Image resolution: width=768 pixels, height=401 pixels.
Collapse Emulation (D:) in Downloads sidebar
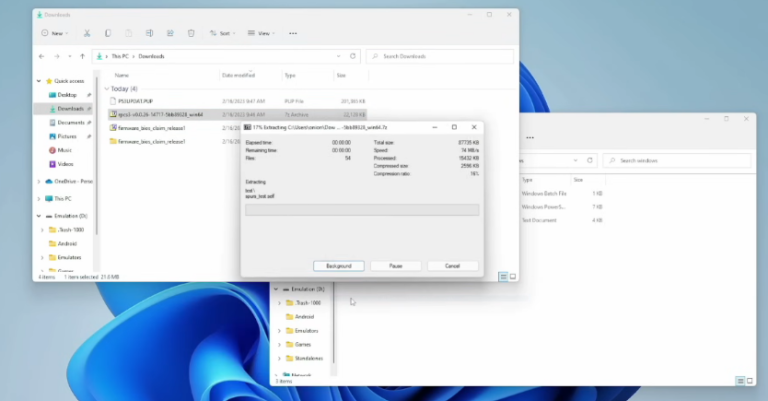pyautogui.click(x=39, y=216)
